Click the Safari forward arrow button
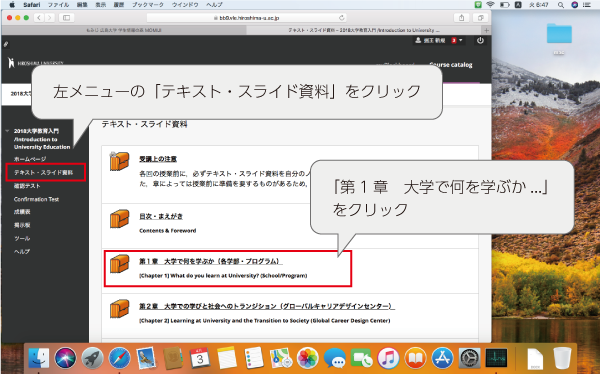The image size is (600, 374). tap(50, 18)
